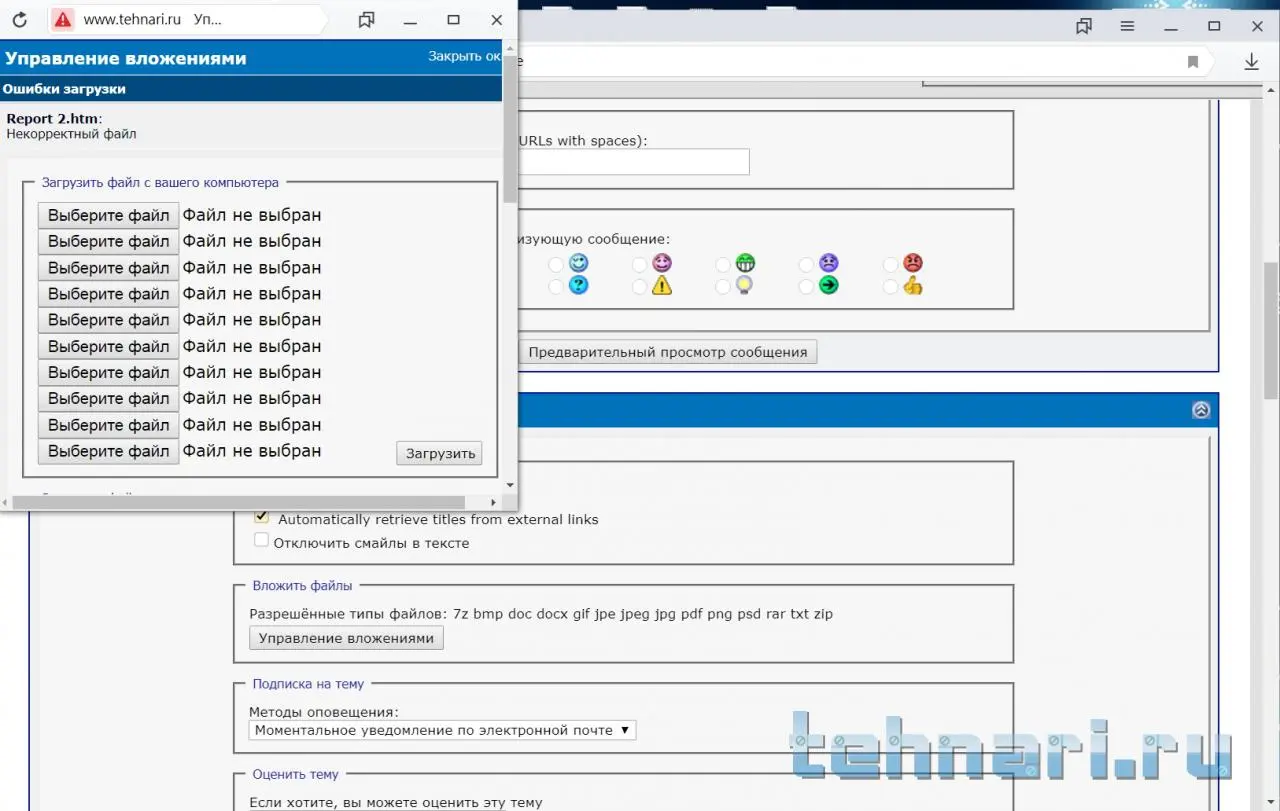Image resolution: width=1280 pixels, height=811 pixels.
Task: Click the topmost Выберите файл button
Action: coord(108,215)
